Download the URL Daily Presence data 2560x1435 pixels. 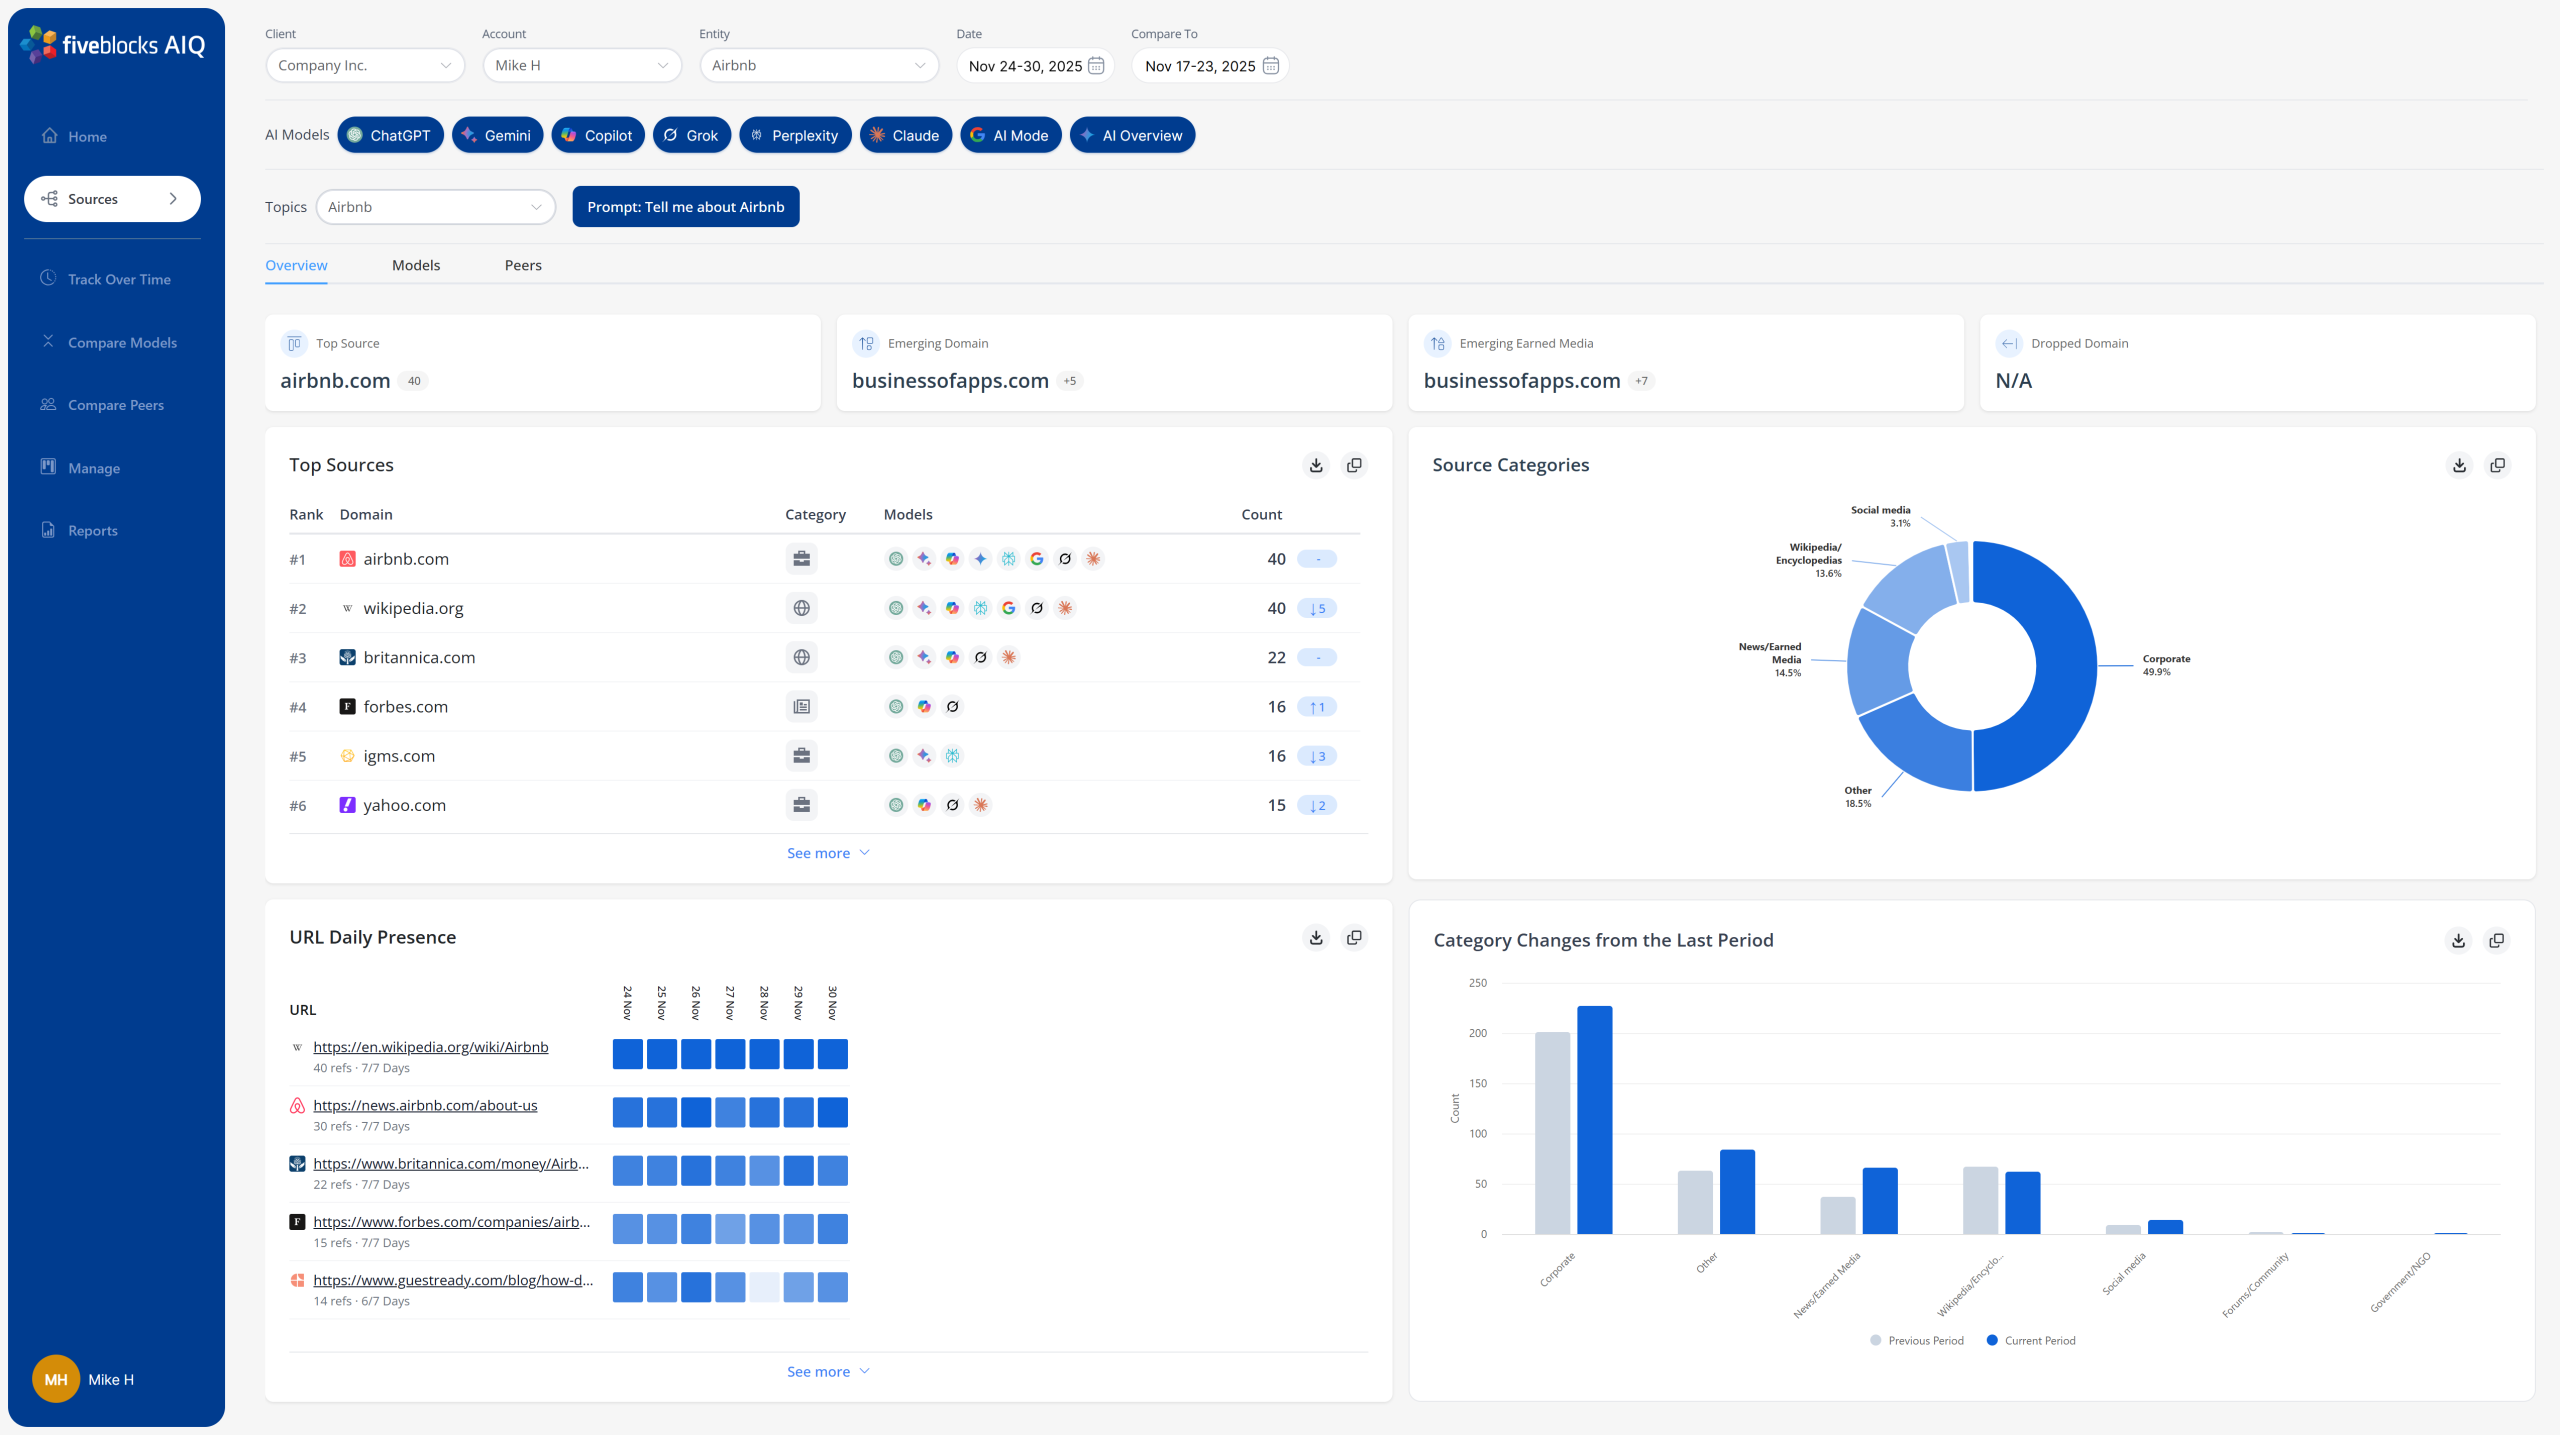[1316, 937]
